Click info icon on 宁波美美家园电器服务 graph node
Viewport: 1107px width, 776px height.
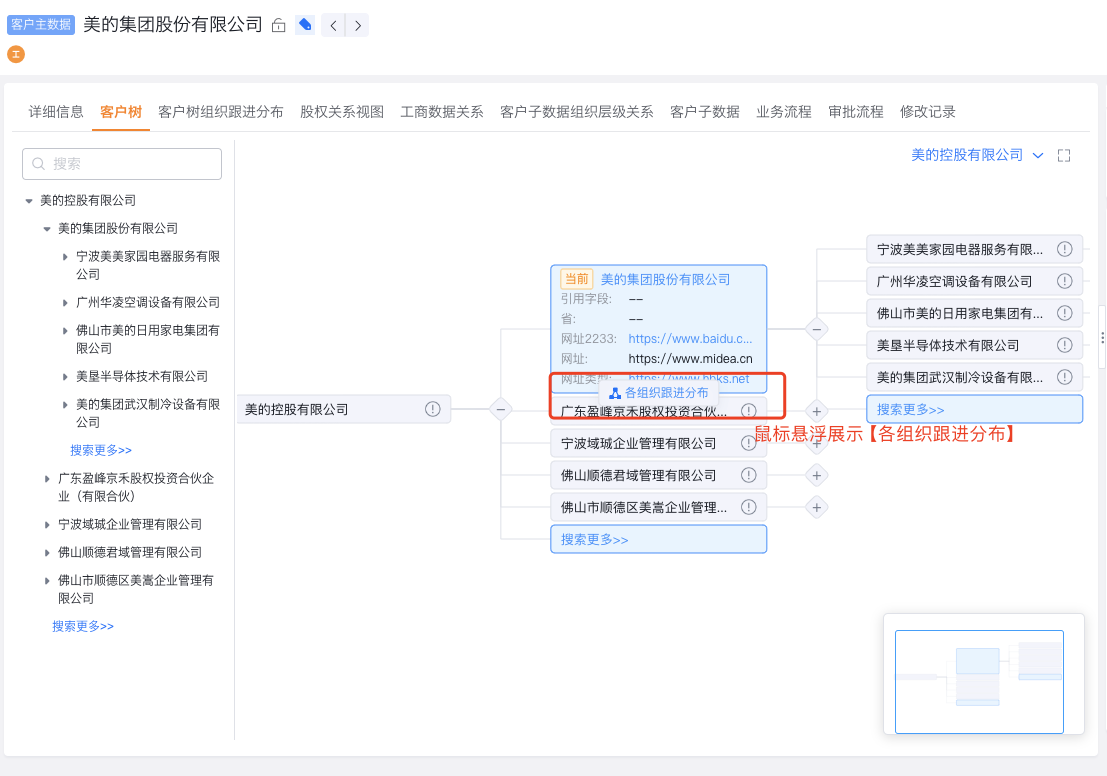[1065, 249]
